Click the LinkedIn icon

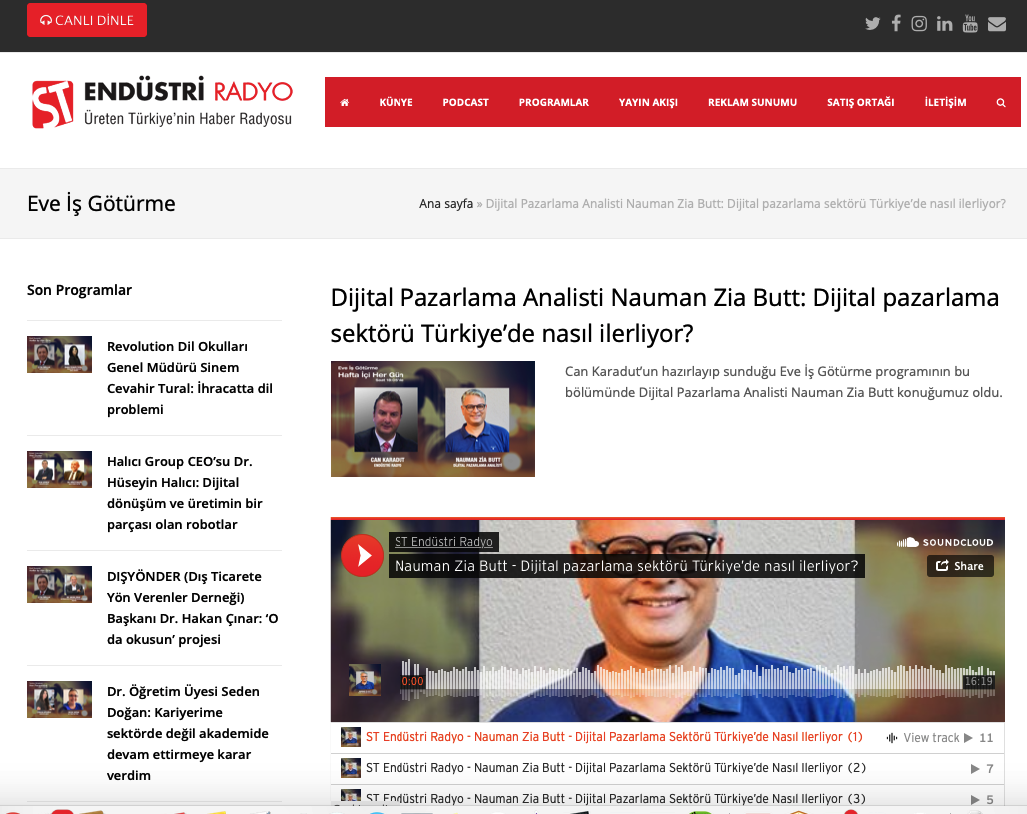click(x=944, y=24)
